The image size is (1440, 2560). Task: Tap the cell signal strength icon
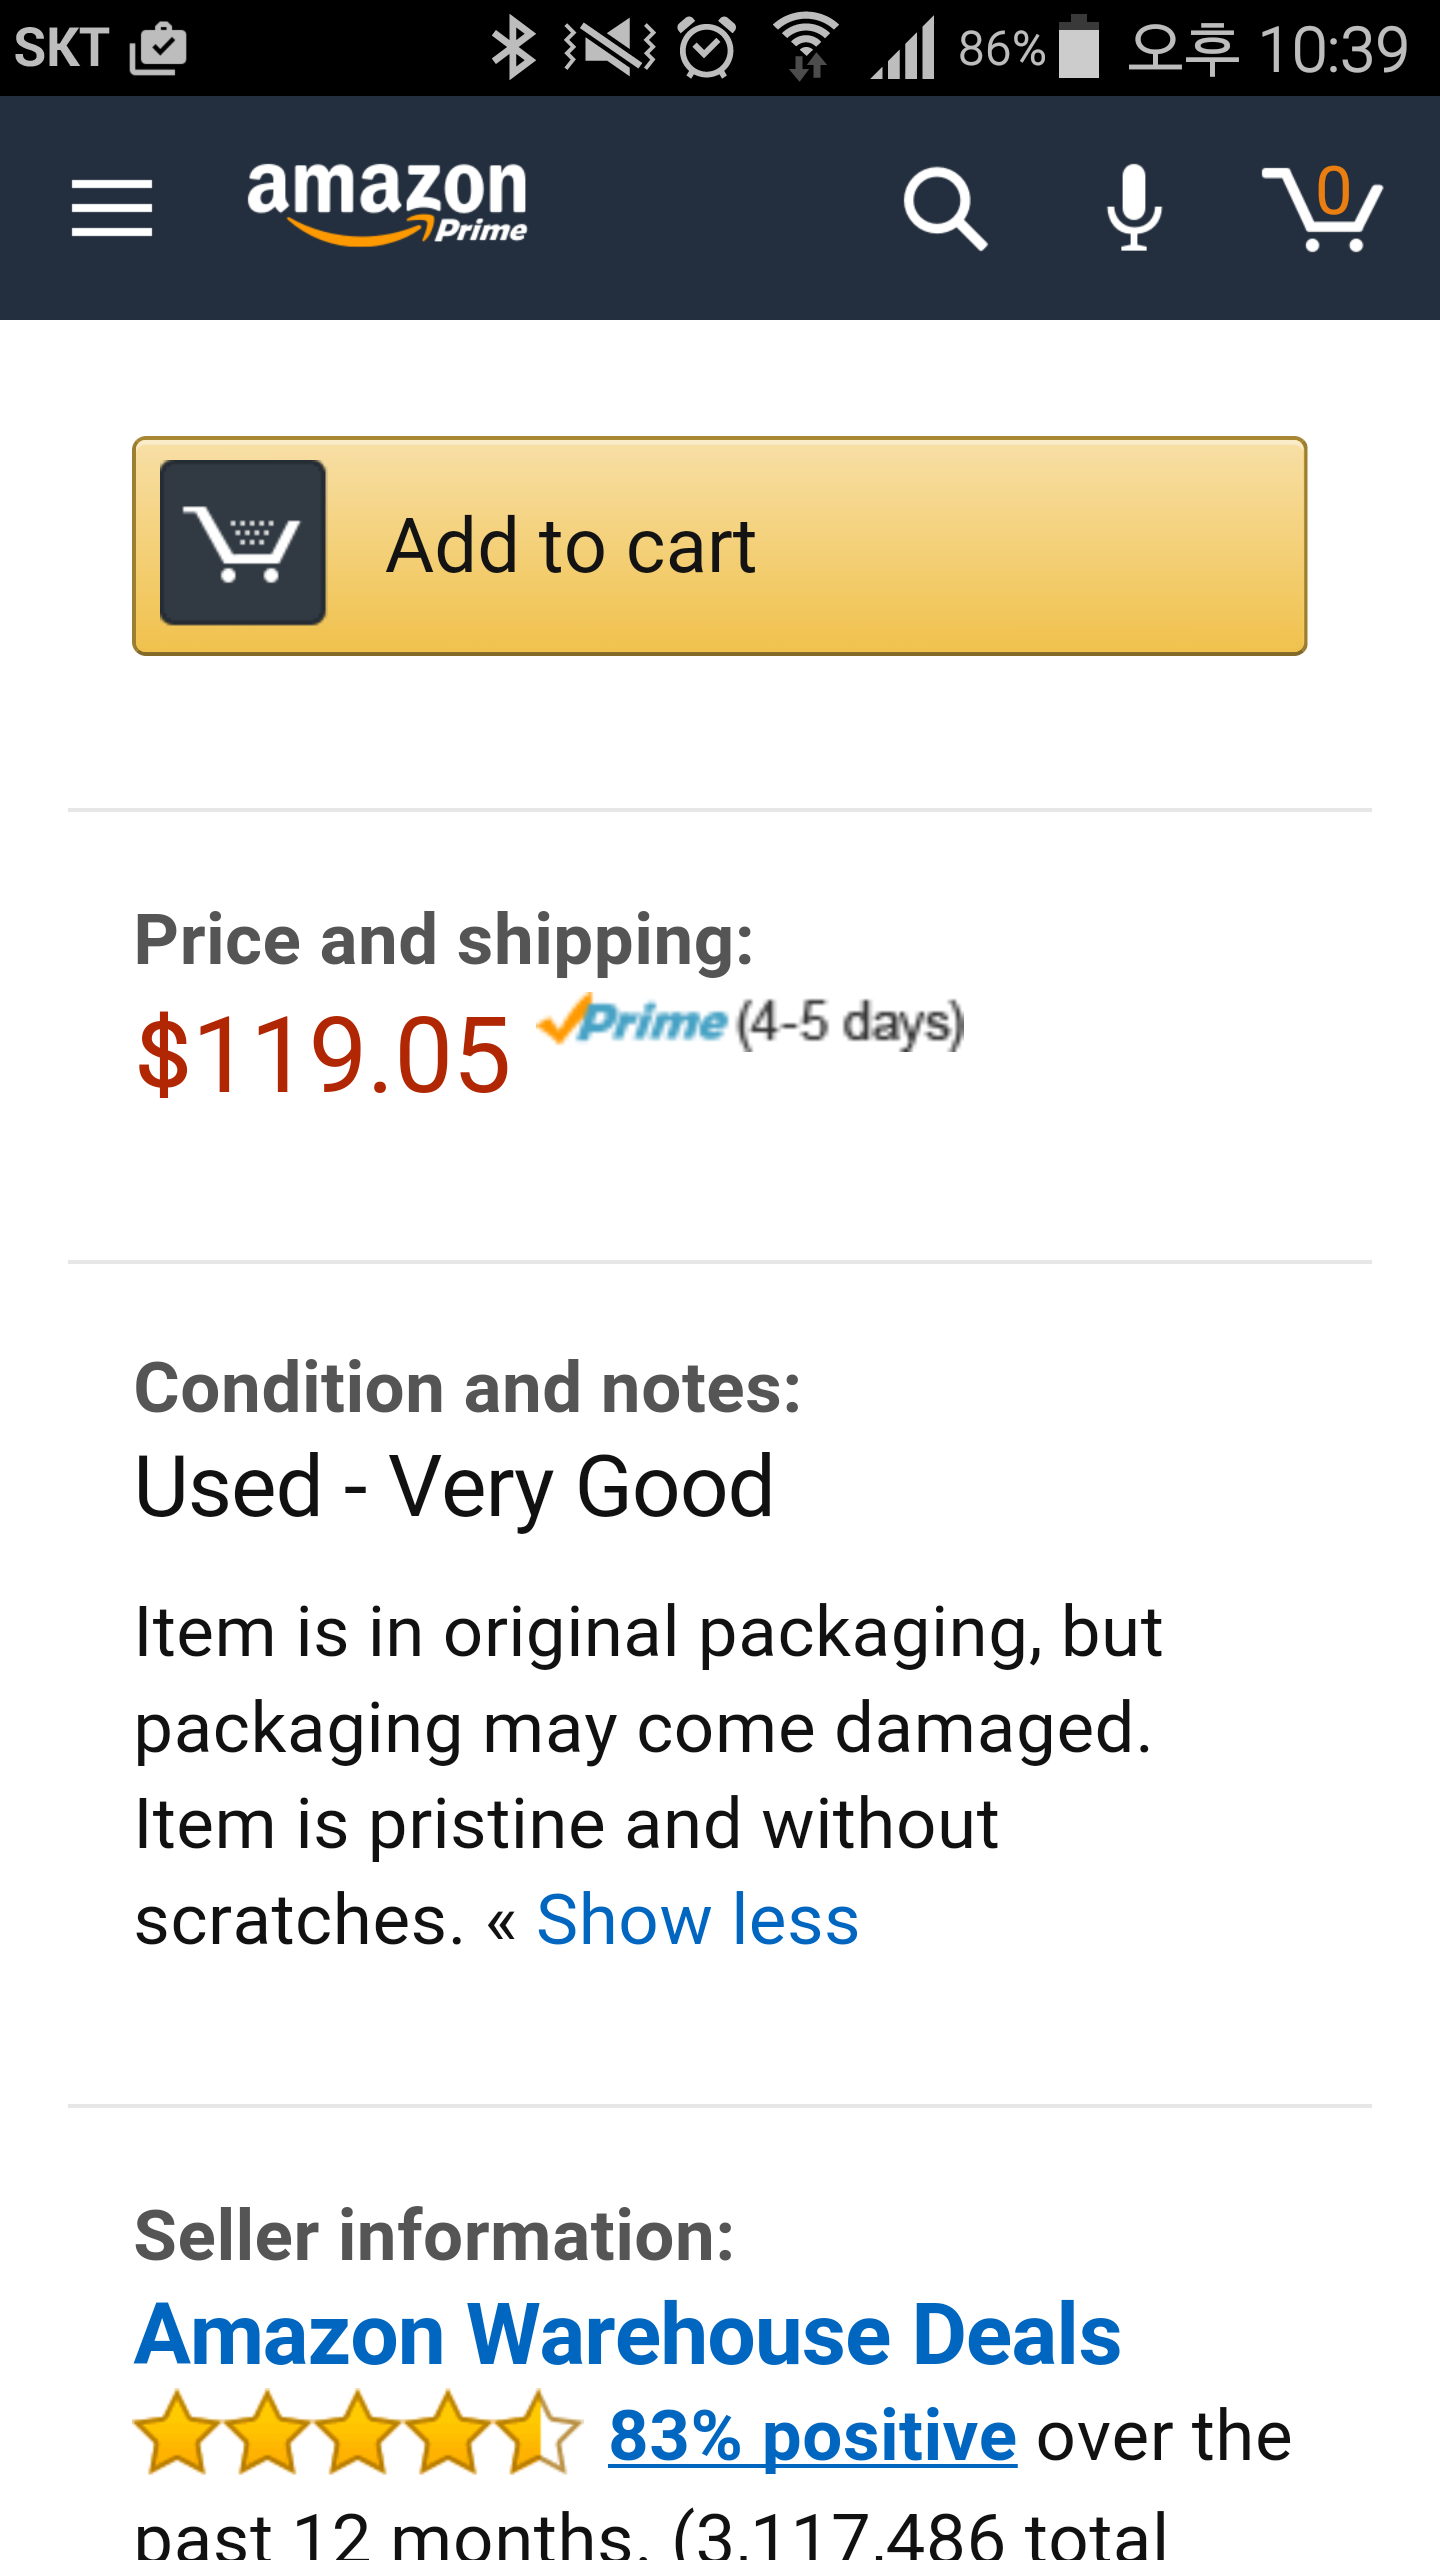(x=904, y=48)
